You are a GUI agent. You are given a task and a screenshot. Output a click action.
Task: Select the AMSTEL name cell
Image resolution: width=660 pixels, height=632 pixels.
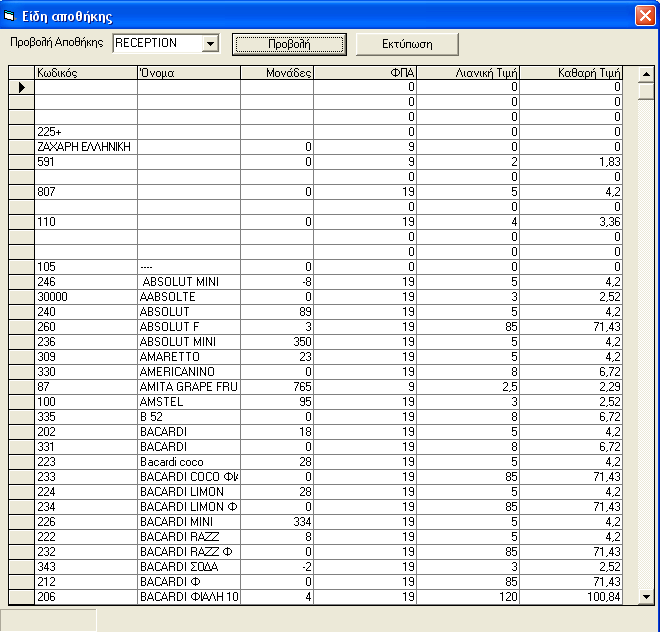click(189, 402)
